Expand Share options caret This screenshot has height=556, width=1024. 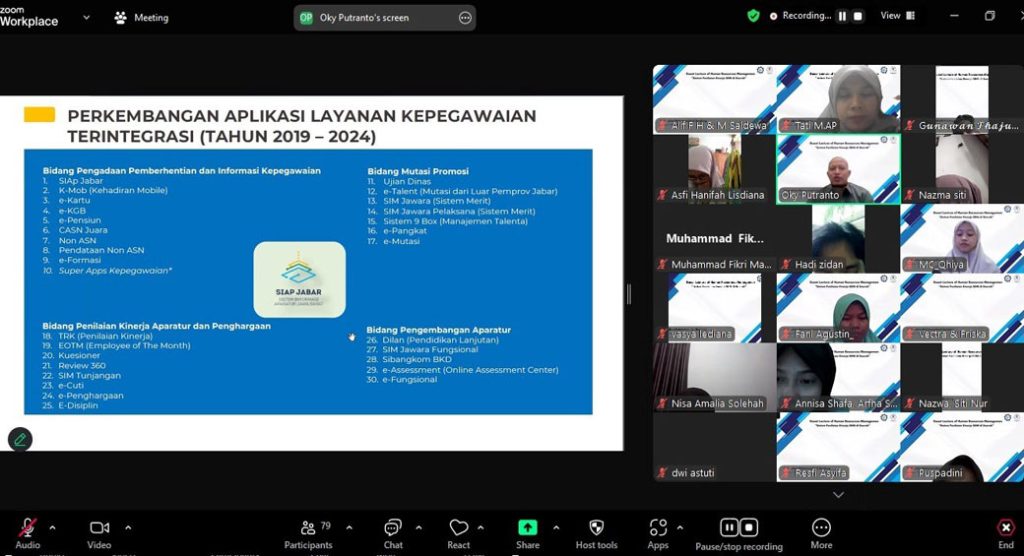click(556, 527)
